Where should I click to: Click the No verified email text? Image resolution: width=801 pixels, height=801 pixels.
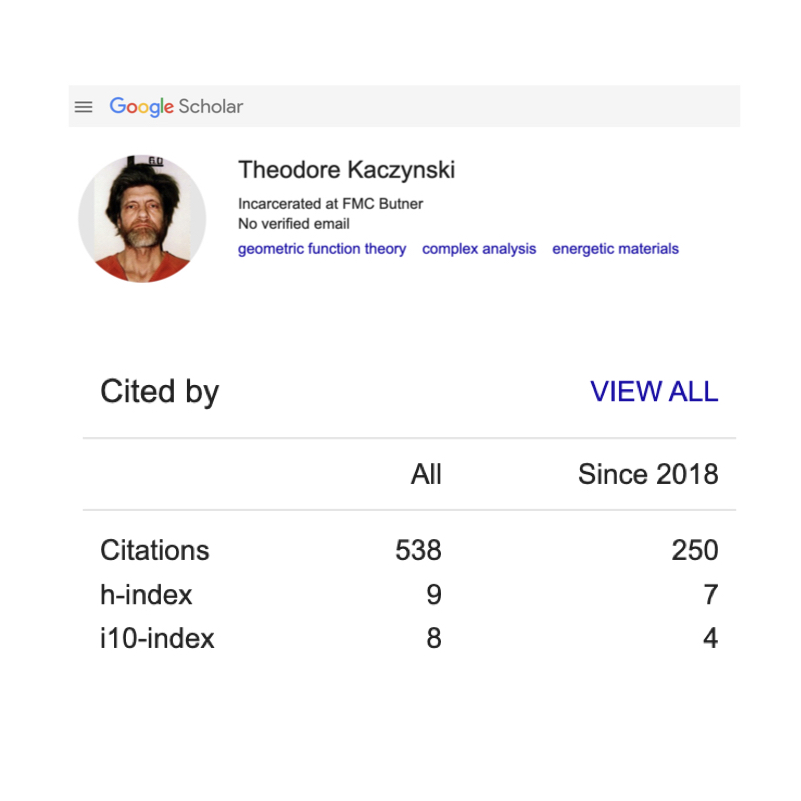tap(294, 224)
